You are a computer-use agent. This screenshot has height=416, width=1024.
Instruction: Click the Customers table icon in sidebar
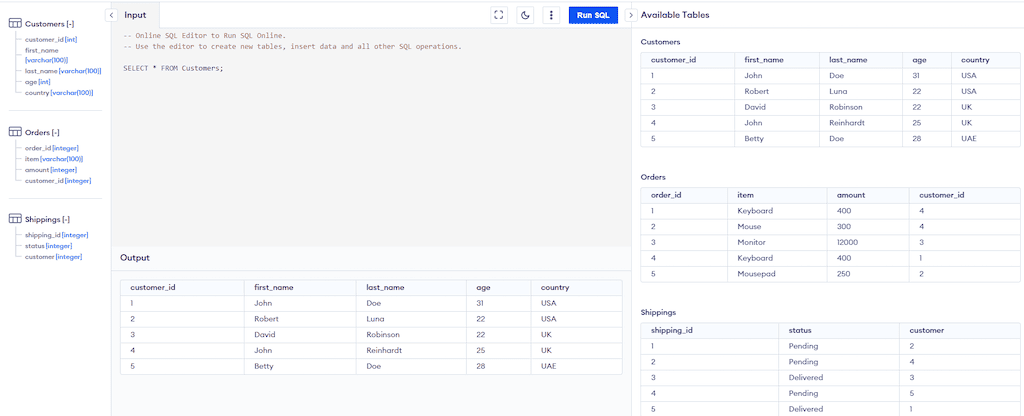[14, 24]
